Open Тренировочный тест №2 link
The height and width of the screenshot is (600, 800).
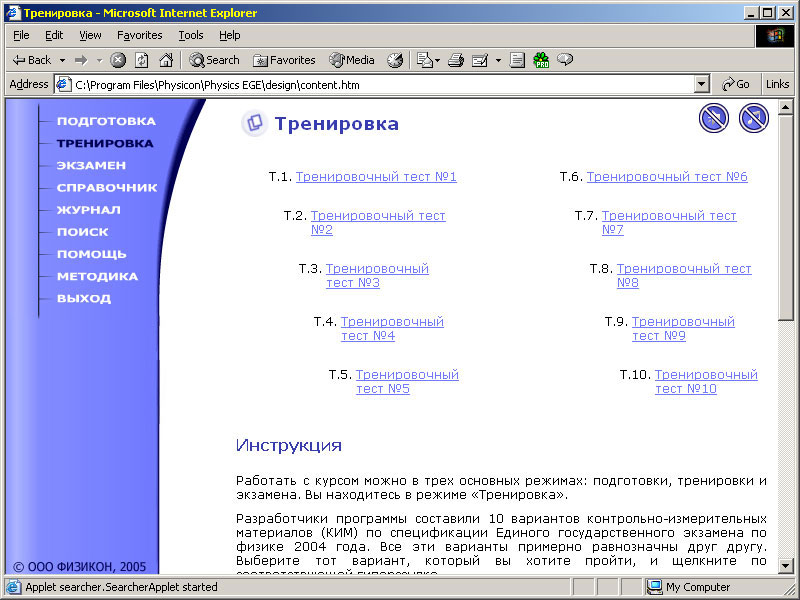[x=378, y=222]
